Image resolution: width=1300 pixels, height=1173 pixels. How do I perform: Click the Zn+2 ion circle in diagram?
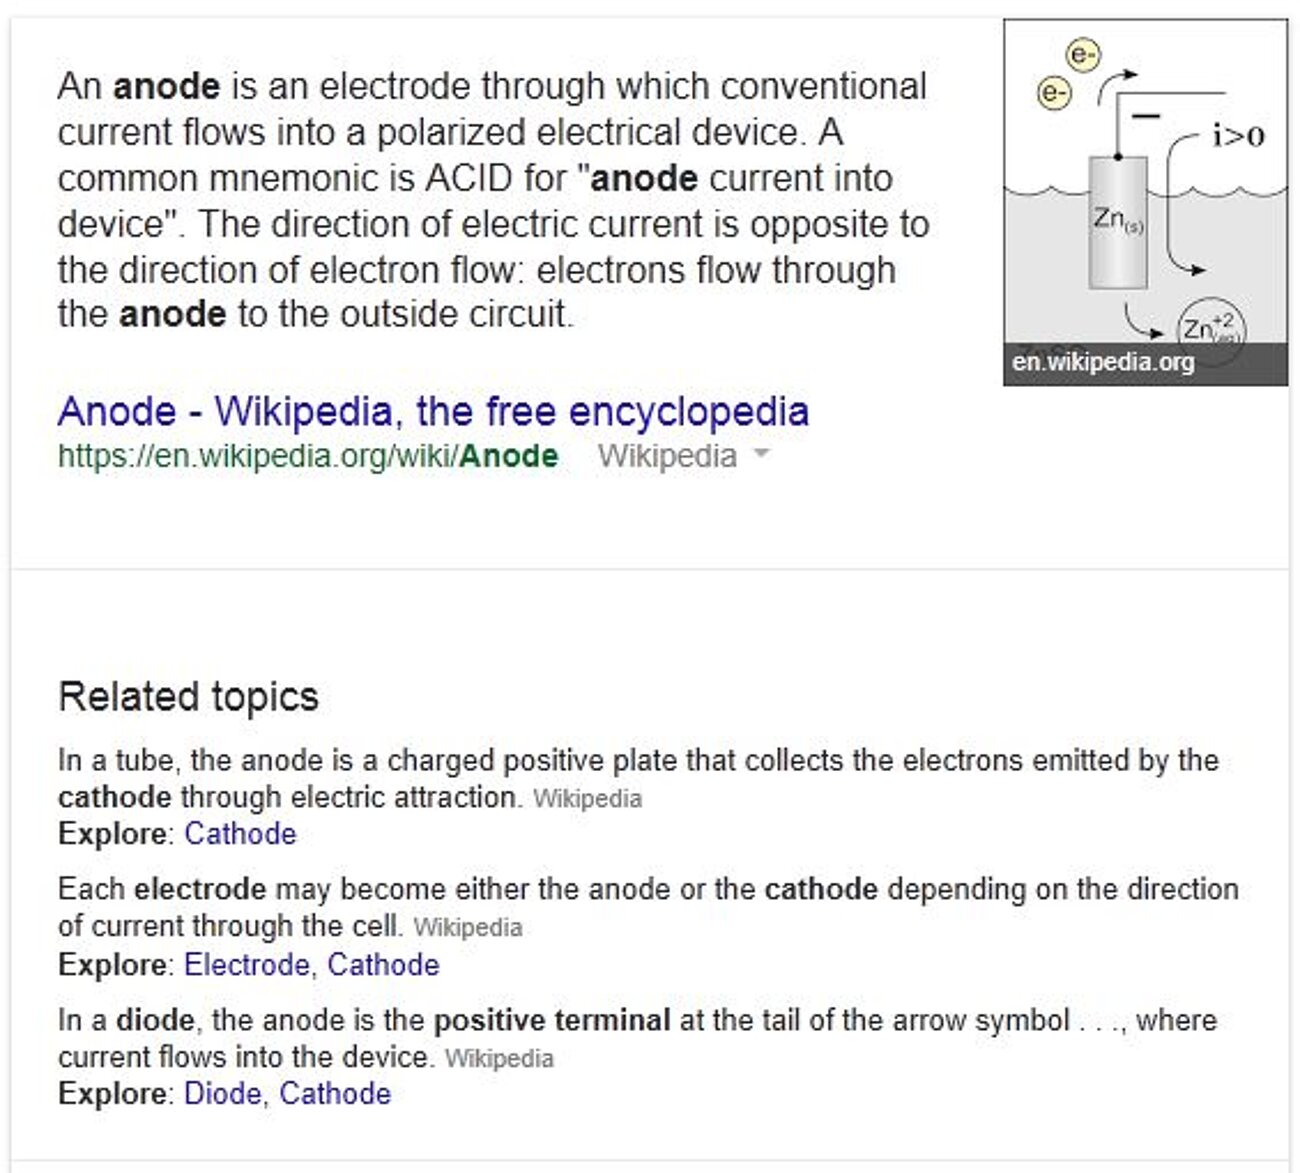1210,327
